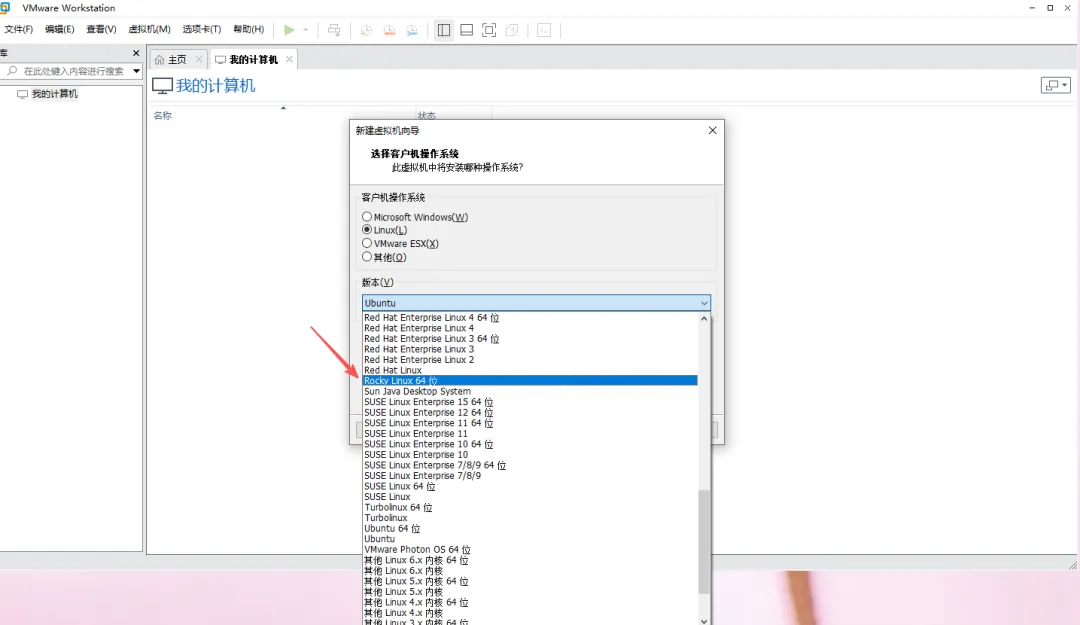
Task: Choose Rocky Linux 64 位 from the list
Action: pos(530,380)
